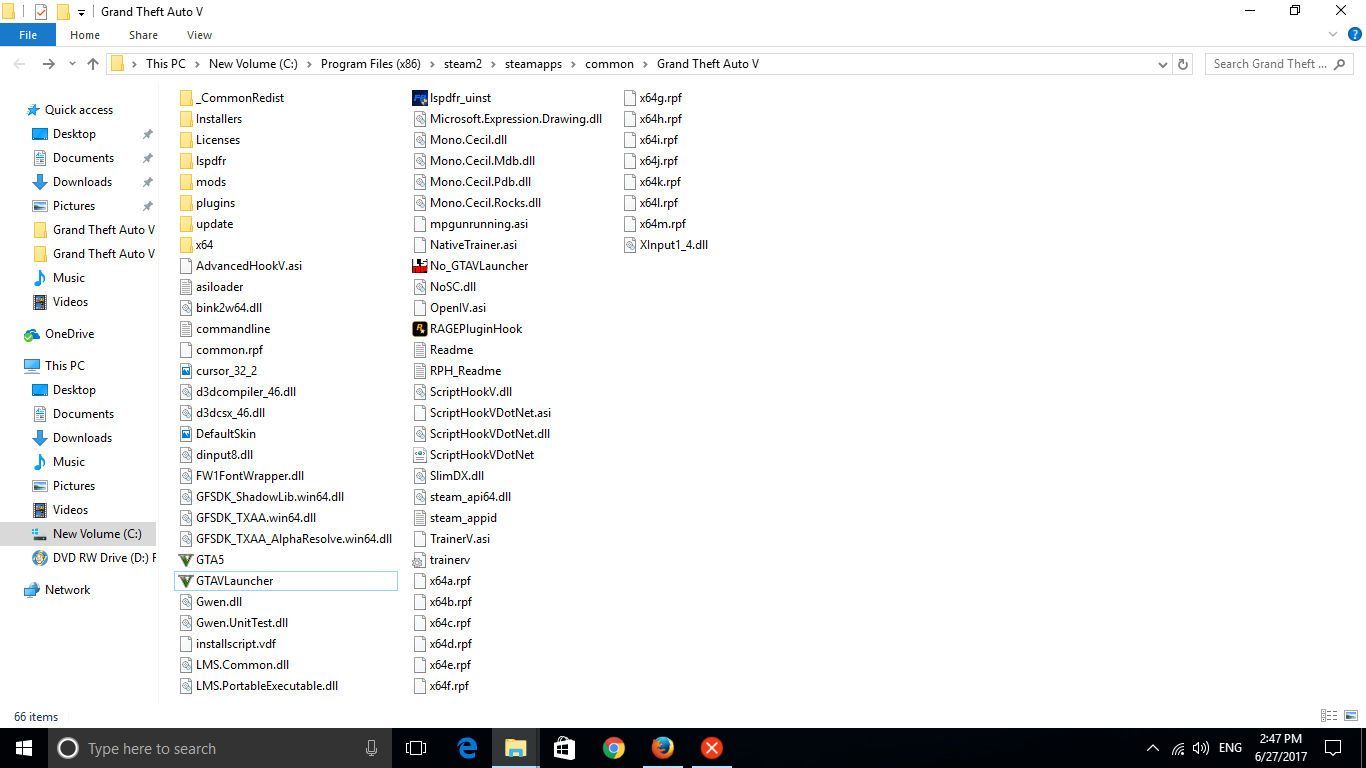1366x768 pixels.
Task: Expand This PC breadcrumb arrow
Action: (x=197, y=64)
